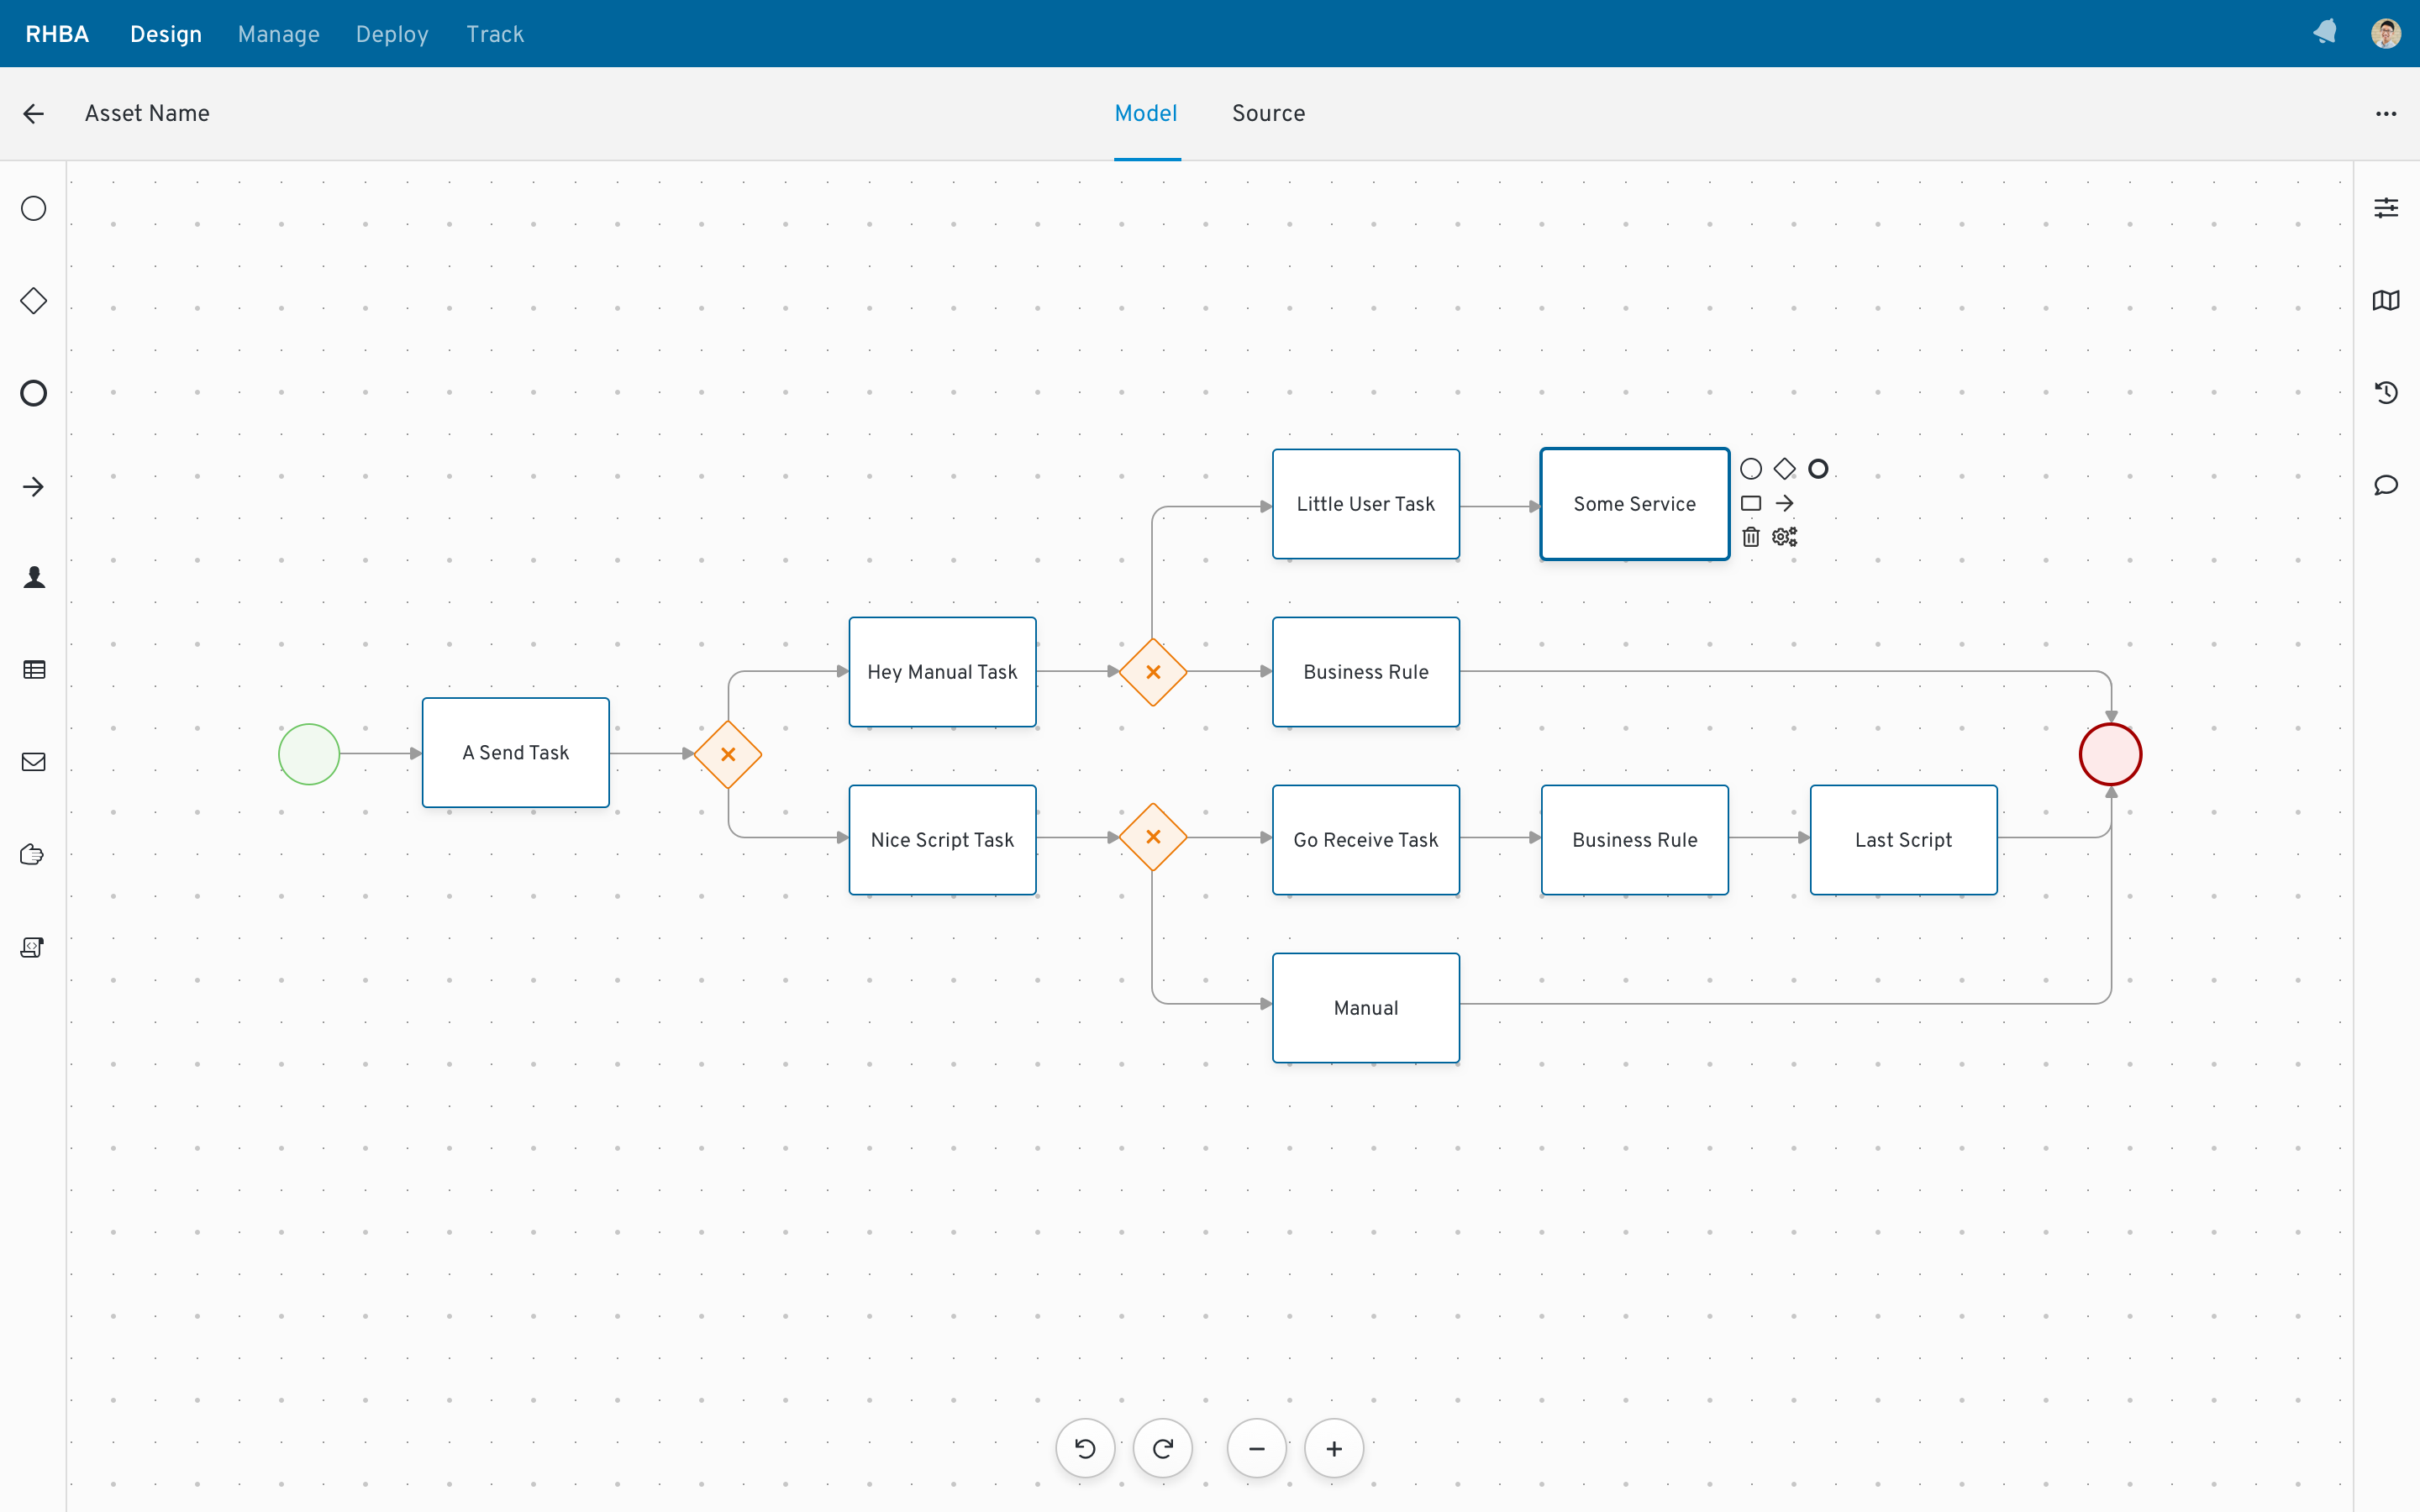This screenshot has width=2420, height=1512.
Task: Zoom out using minus button at bottom
Action: [1253, 1449]
